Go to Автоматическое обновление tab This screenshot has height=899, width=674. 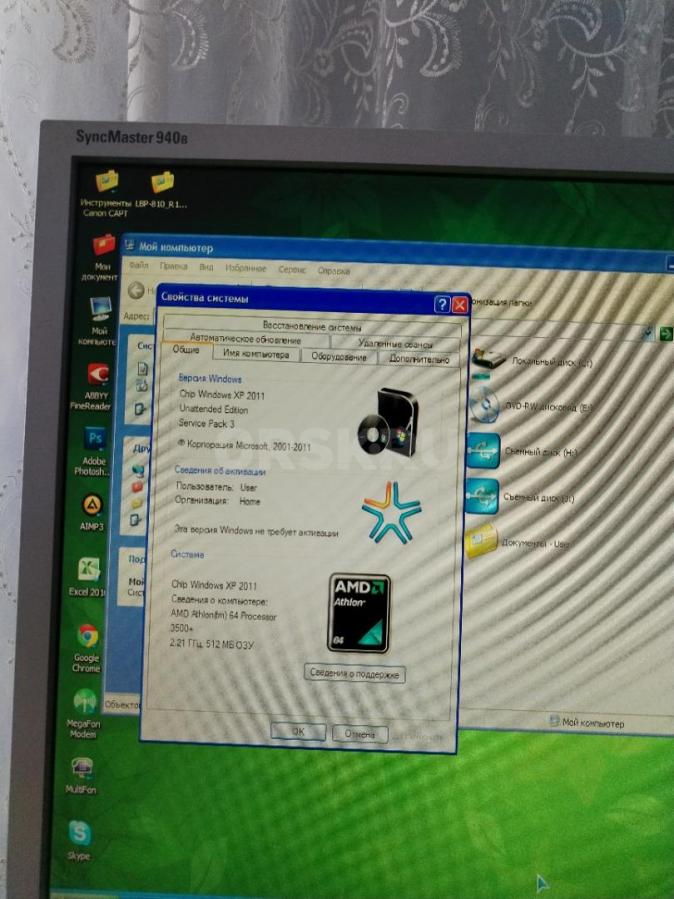(245, 339)
